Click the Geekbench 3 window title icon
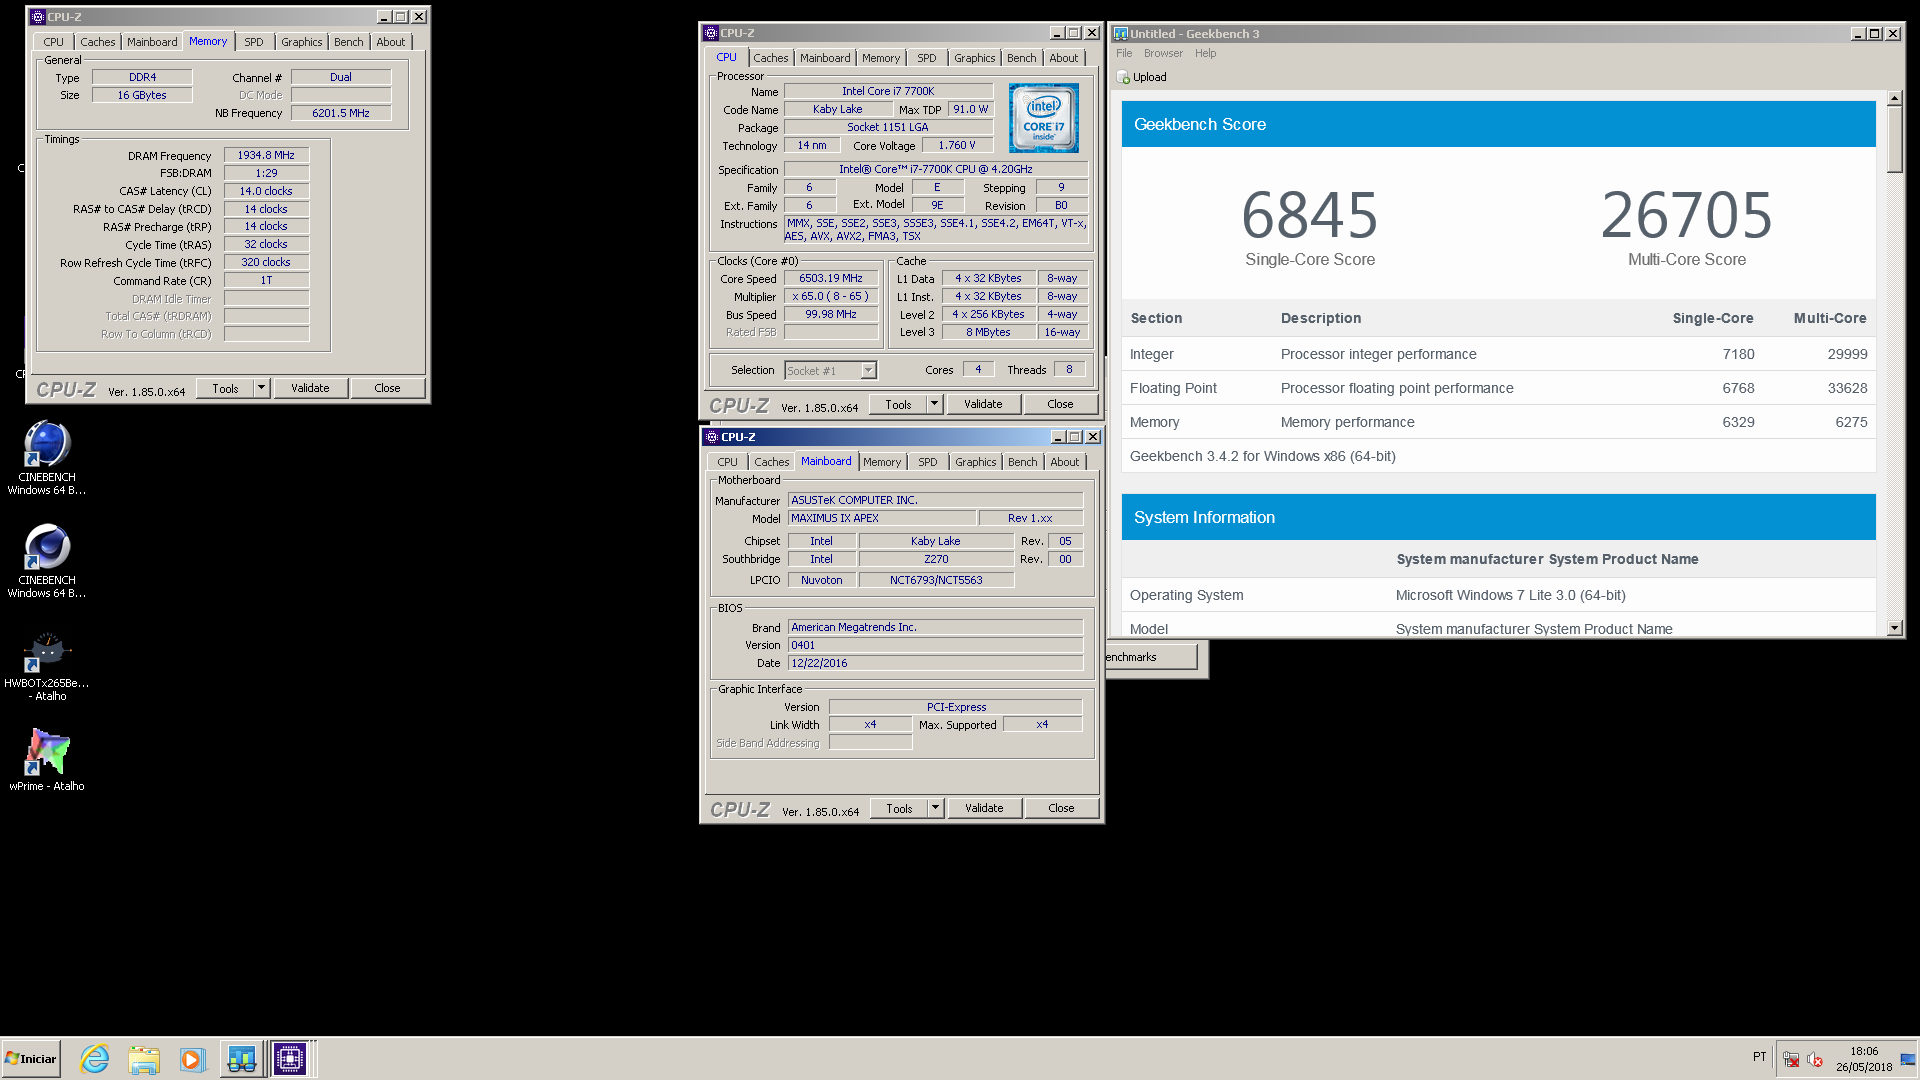Screen dimensions: 1920x1080 (x=1121, y=34)
